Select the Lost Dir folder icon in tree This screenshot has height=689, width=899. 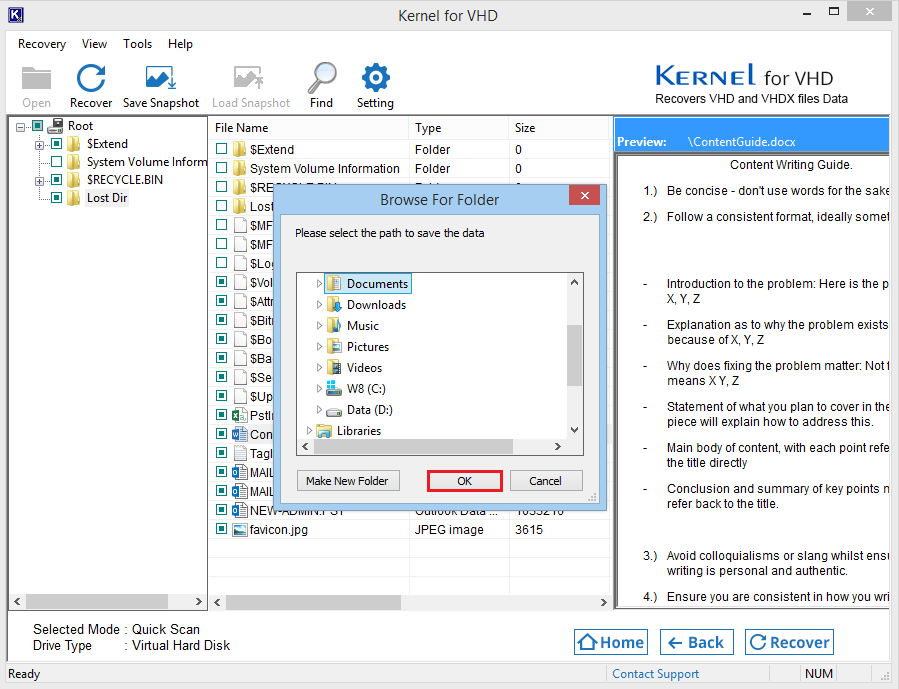pos(73,198)
